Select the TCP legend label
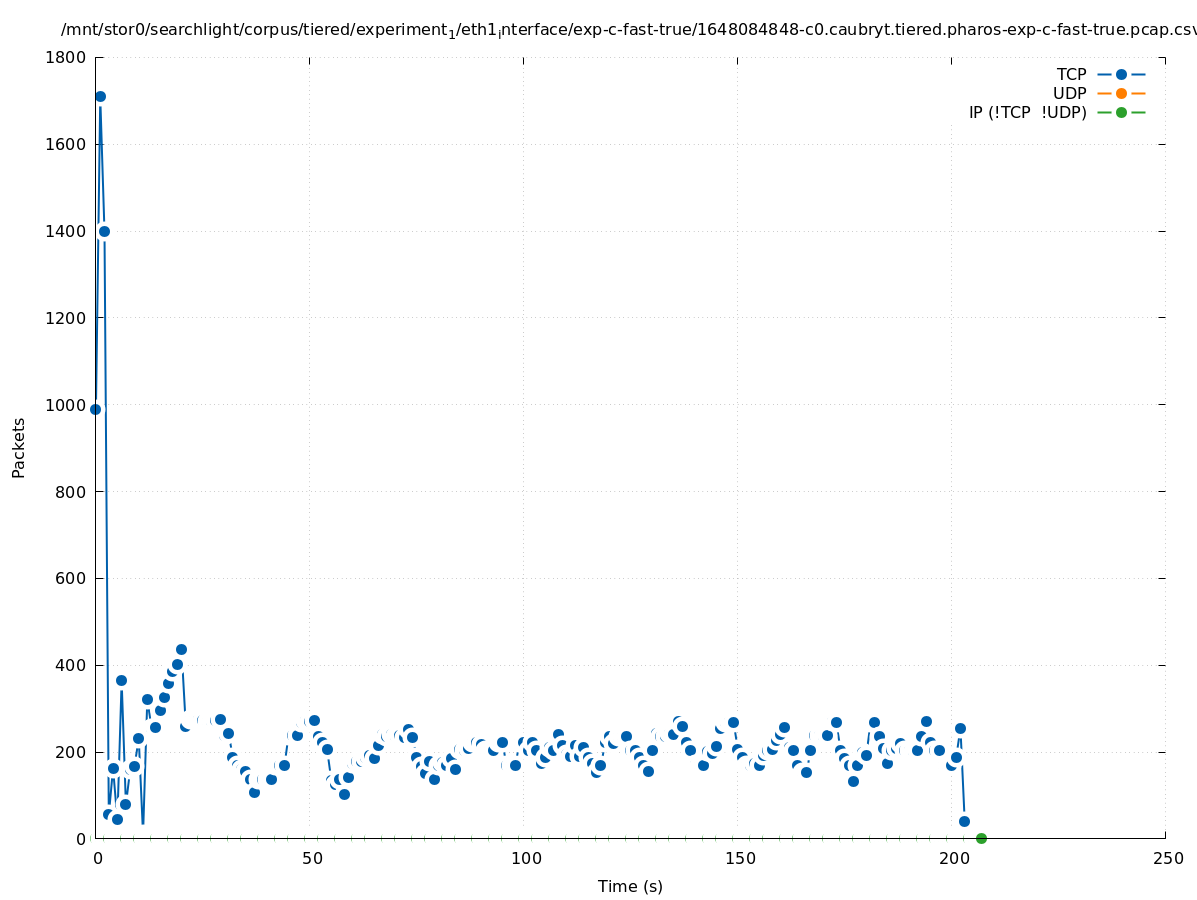This screenshot has width=1197, height=900. point(1071,75)
